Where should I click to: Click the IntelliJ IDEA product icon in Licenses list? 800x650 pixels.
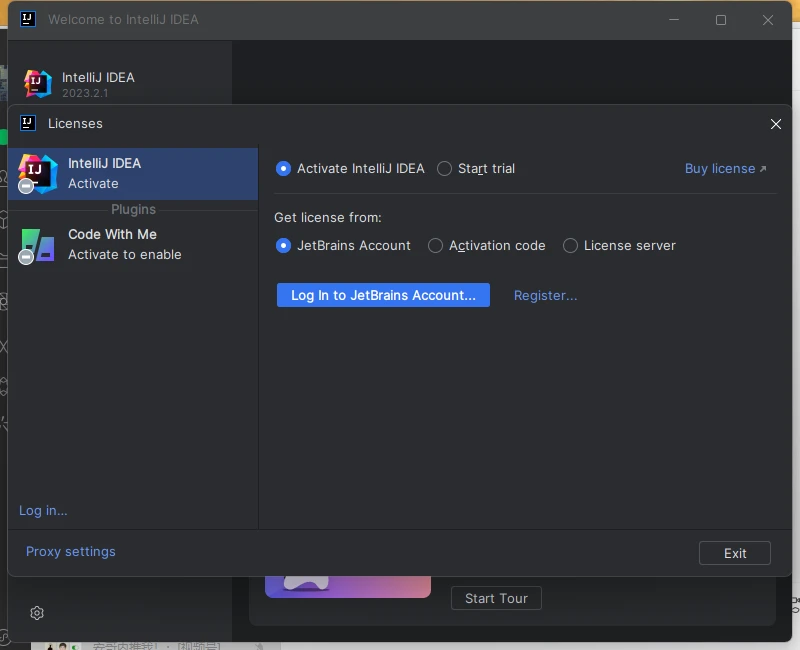(38, 173)
